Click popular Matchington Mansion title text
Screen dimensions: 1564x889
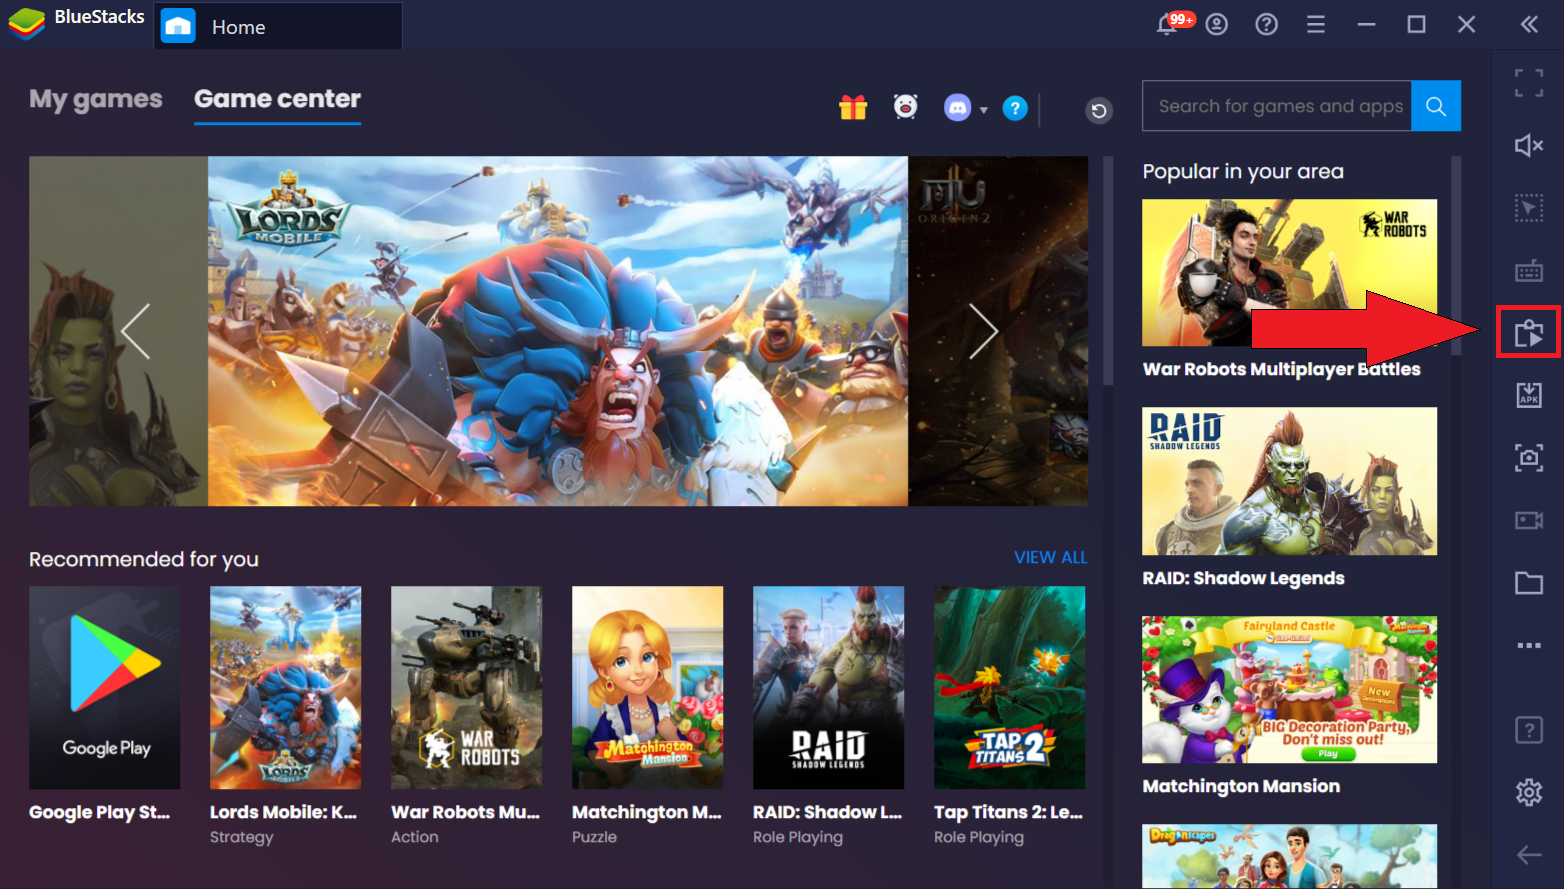pos(1242,786)
